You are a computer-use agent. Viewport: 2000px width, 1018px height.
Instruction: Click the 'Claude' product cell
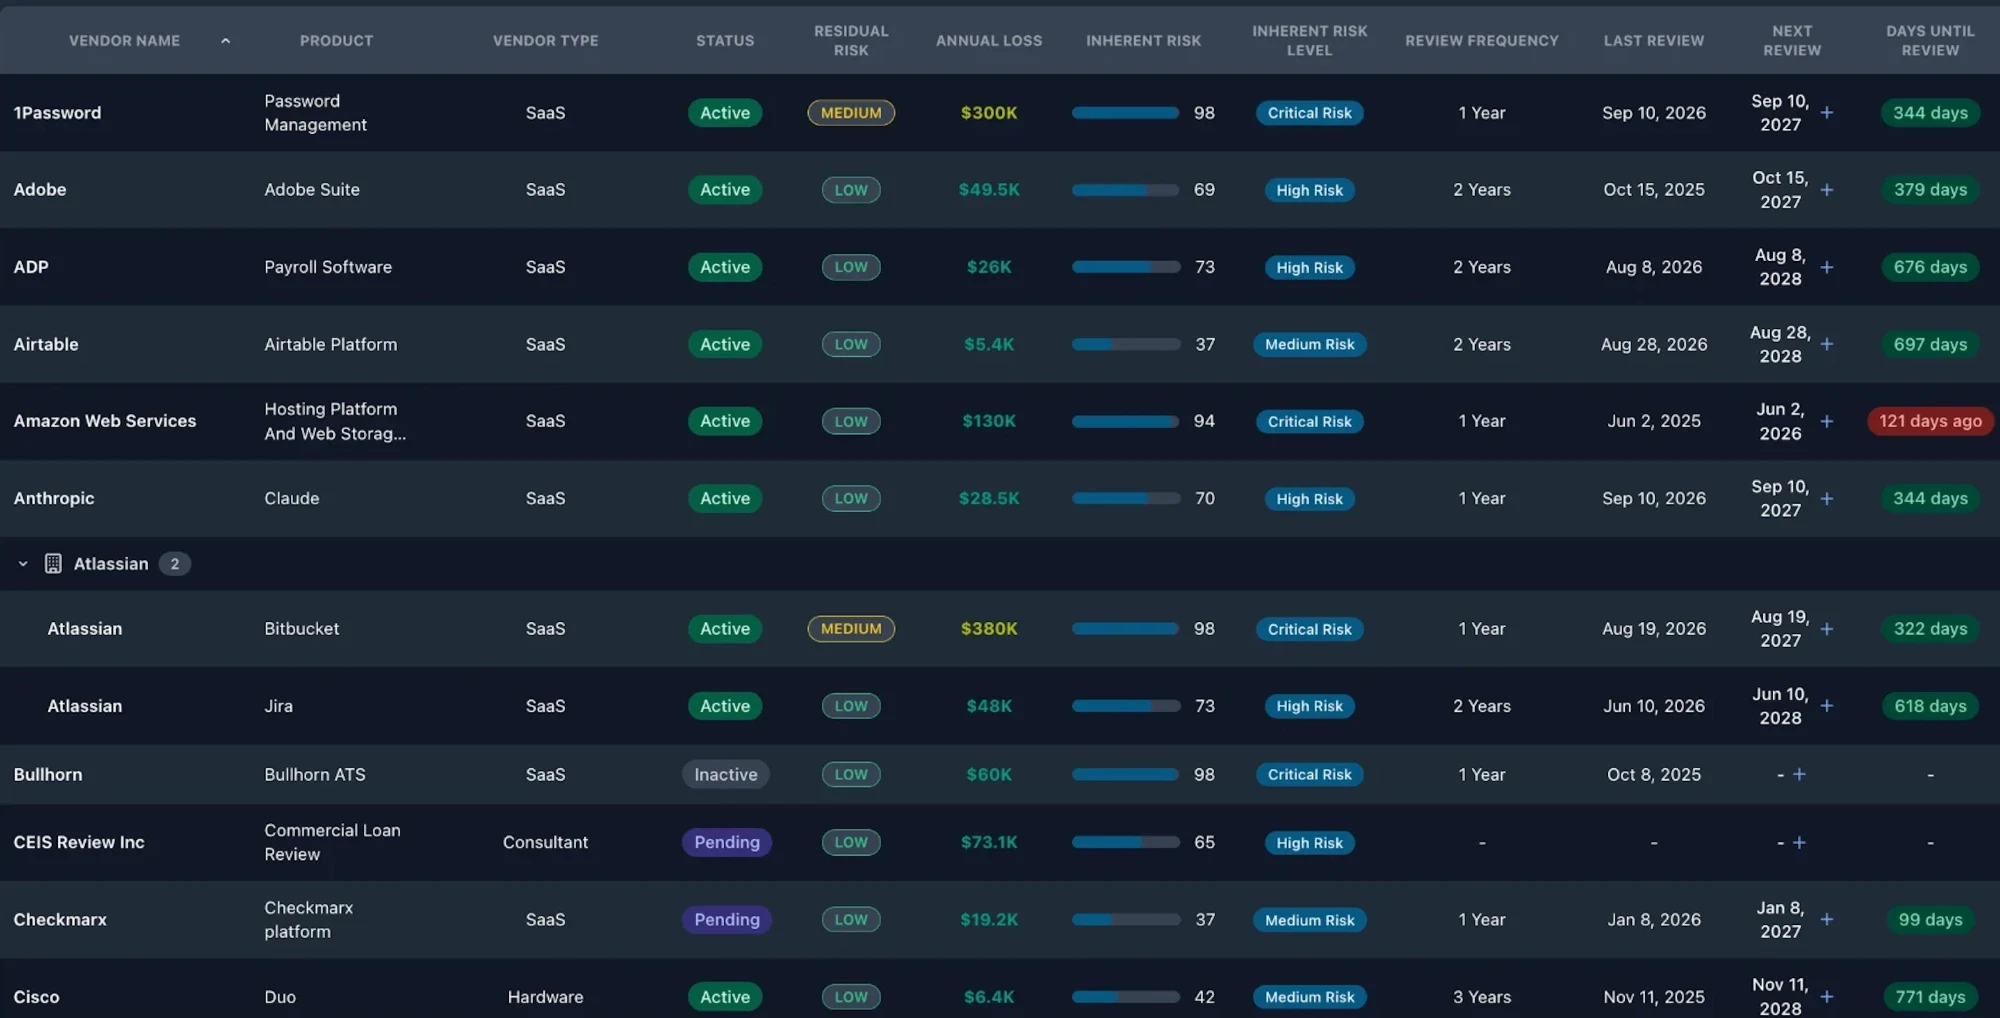point(292,498)
